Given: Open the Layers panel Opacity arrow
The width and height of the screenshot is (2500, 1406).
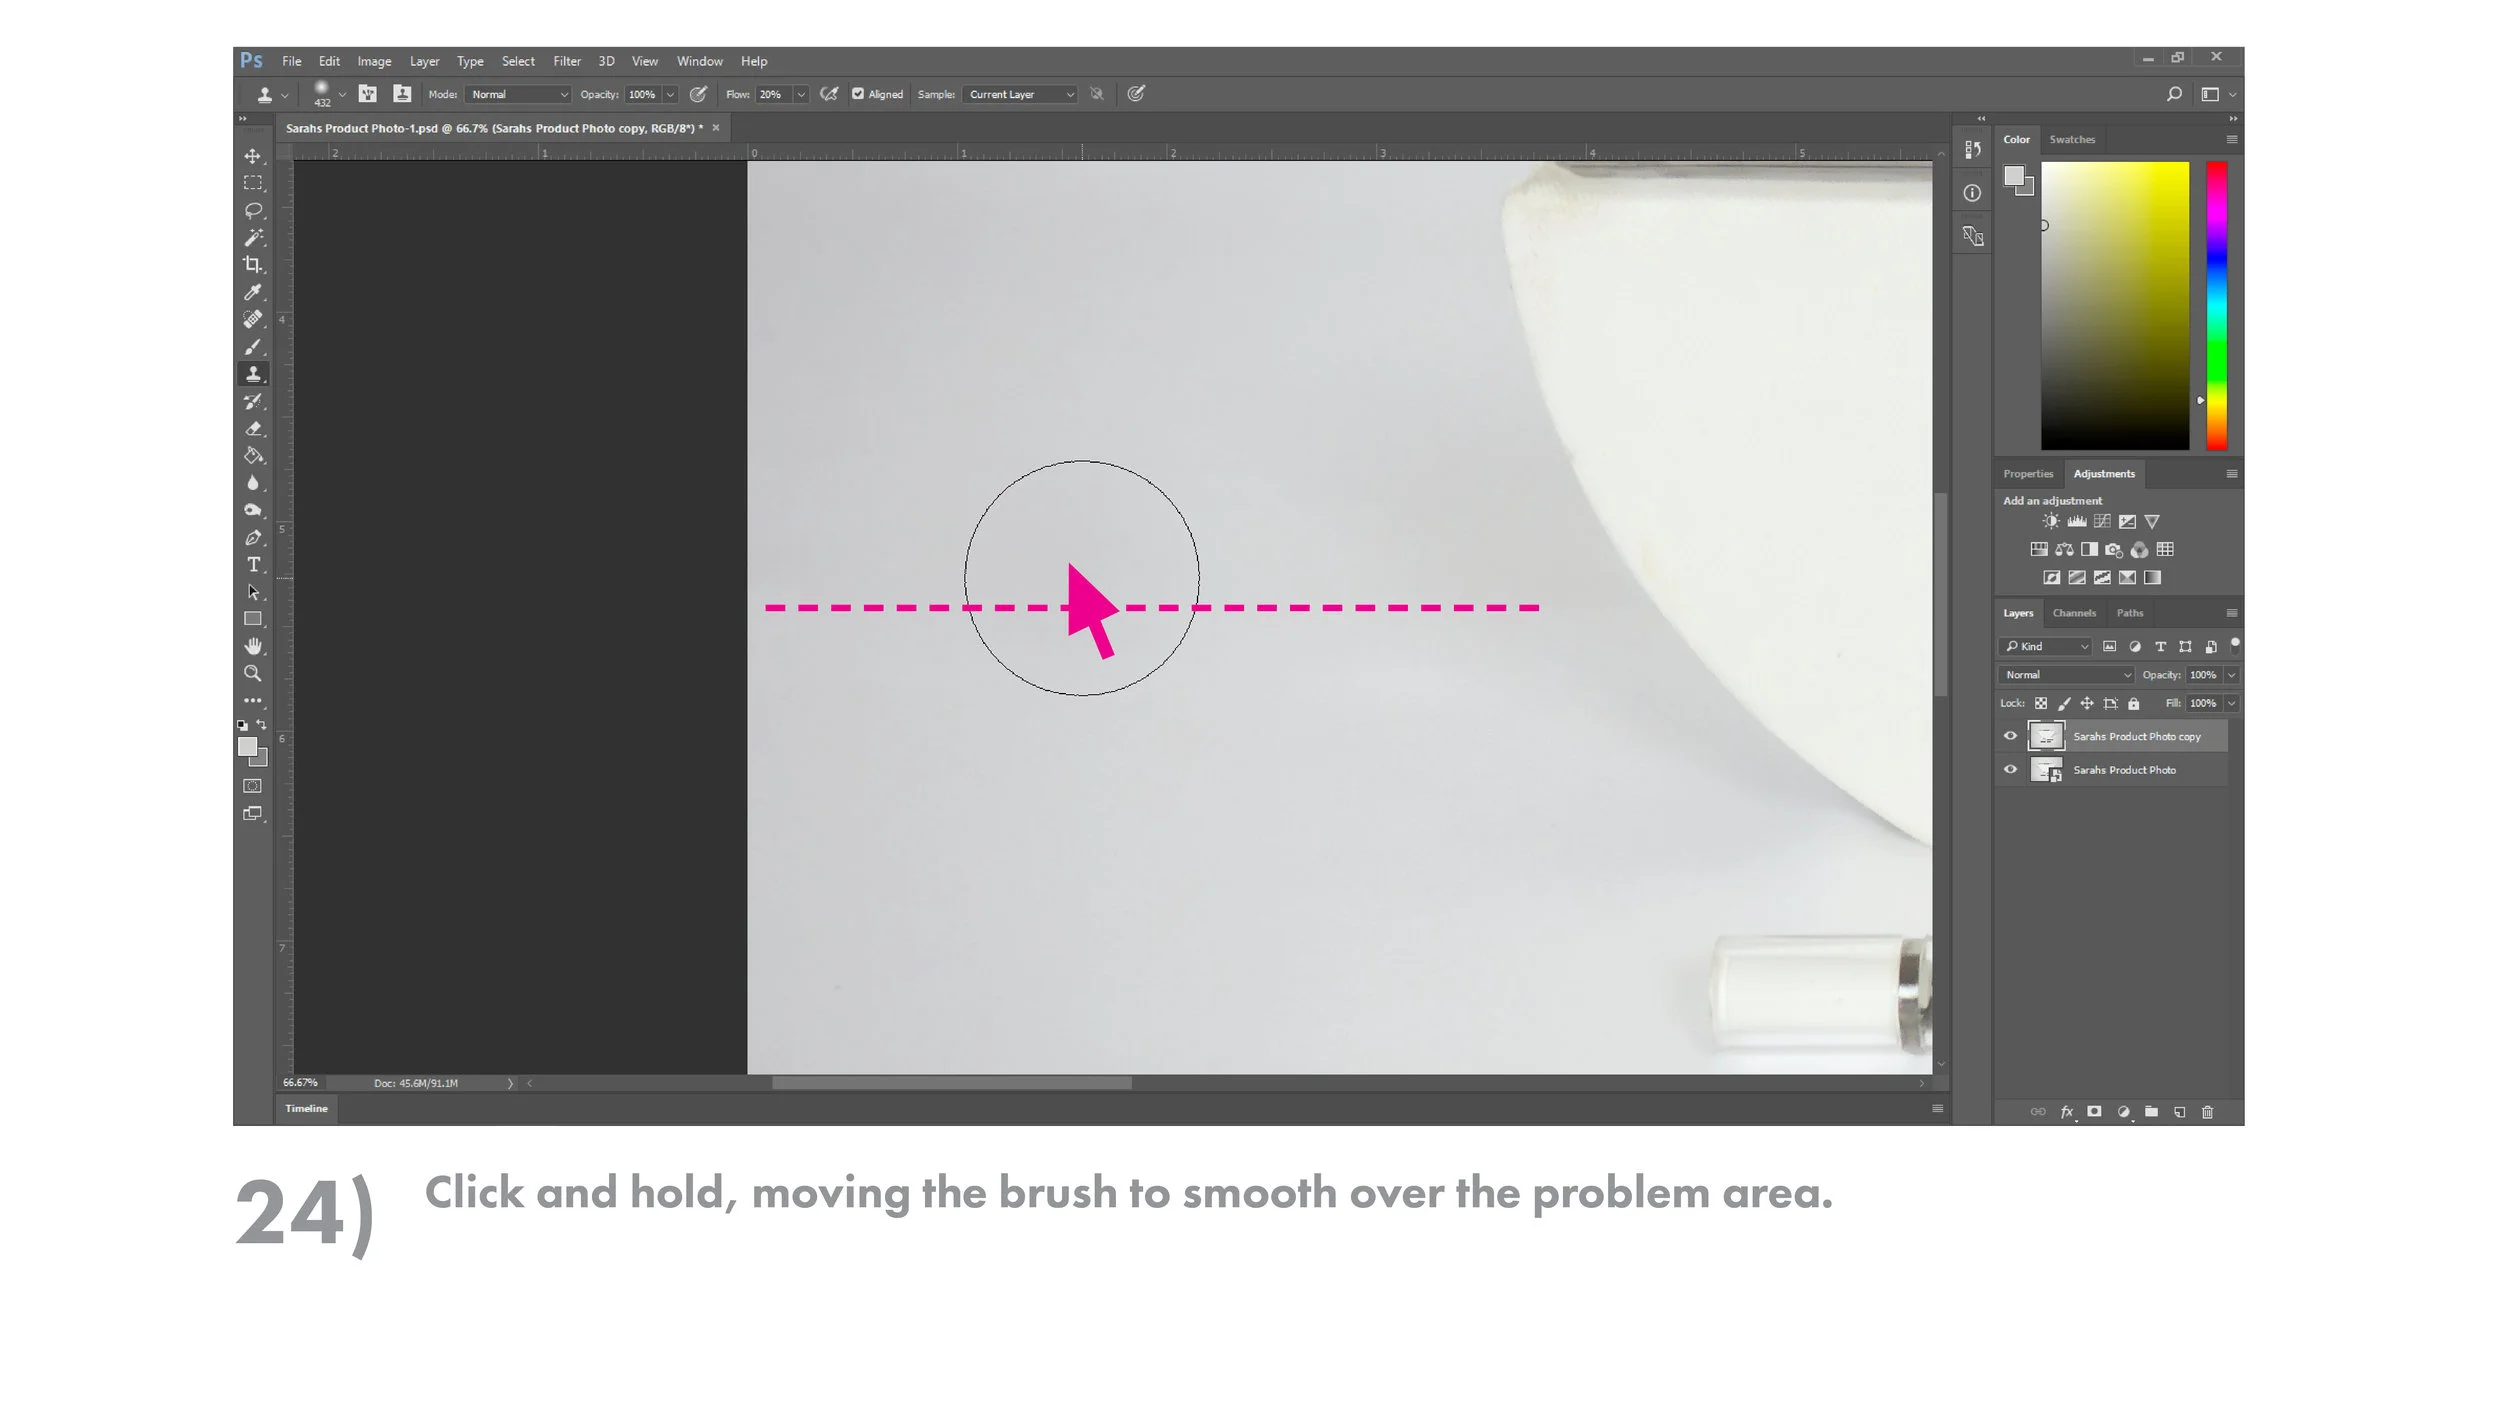Looking at the screenshot, I should pos(2231,675).
